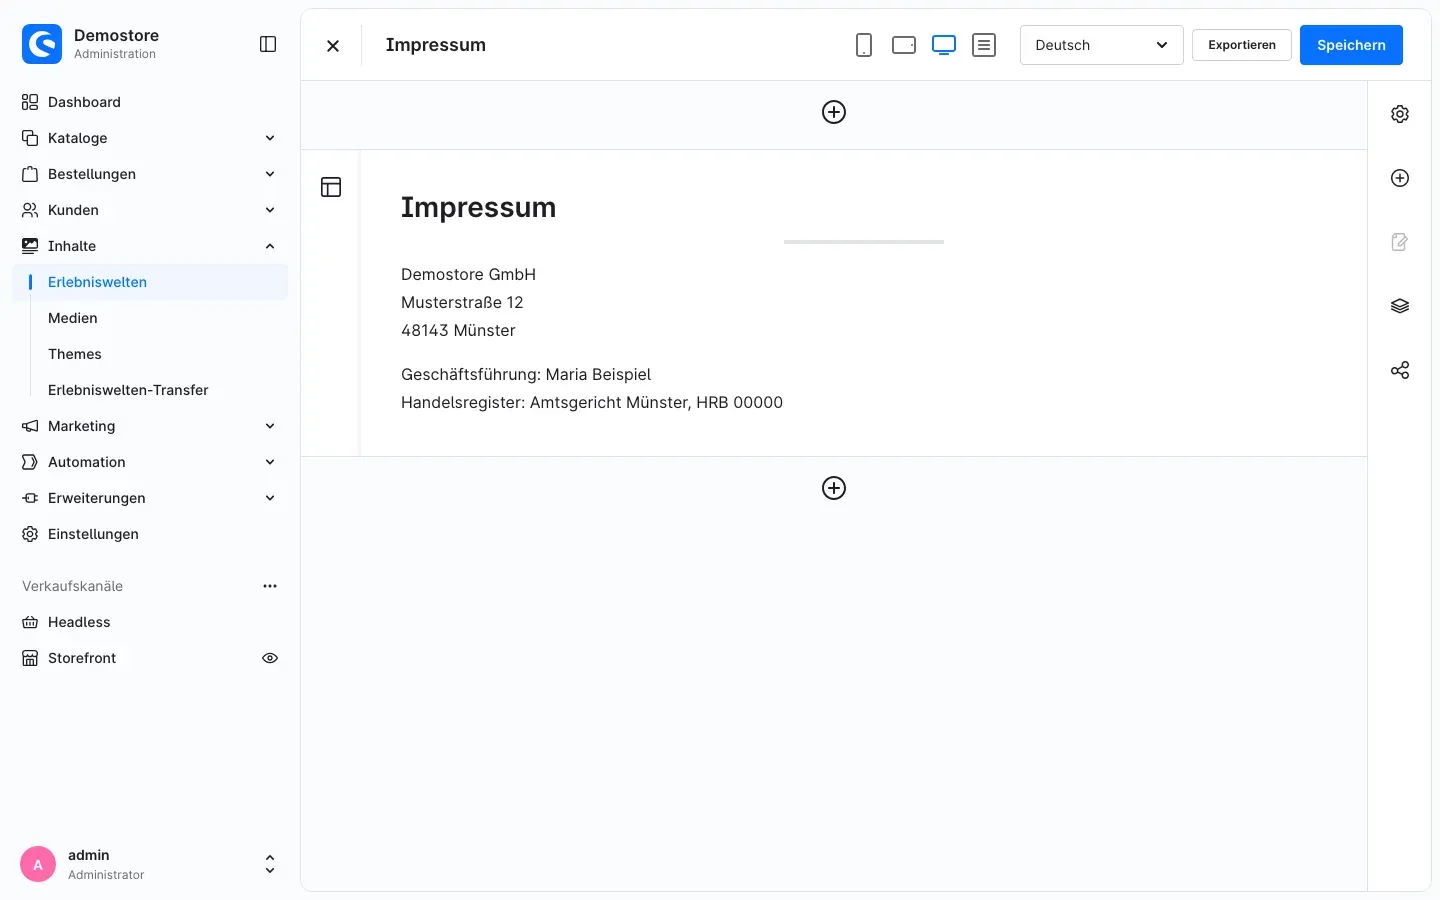Select the Impressum heading in the block
This screenshot has width=1440, height=900.
click(x=478, y=207)
